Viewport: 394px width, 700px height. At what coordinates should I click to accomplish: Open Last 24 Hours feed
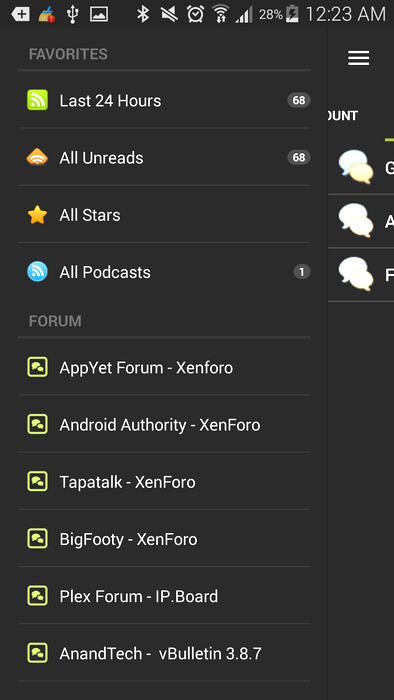pyautogui.click(x=164, y=100)
